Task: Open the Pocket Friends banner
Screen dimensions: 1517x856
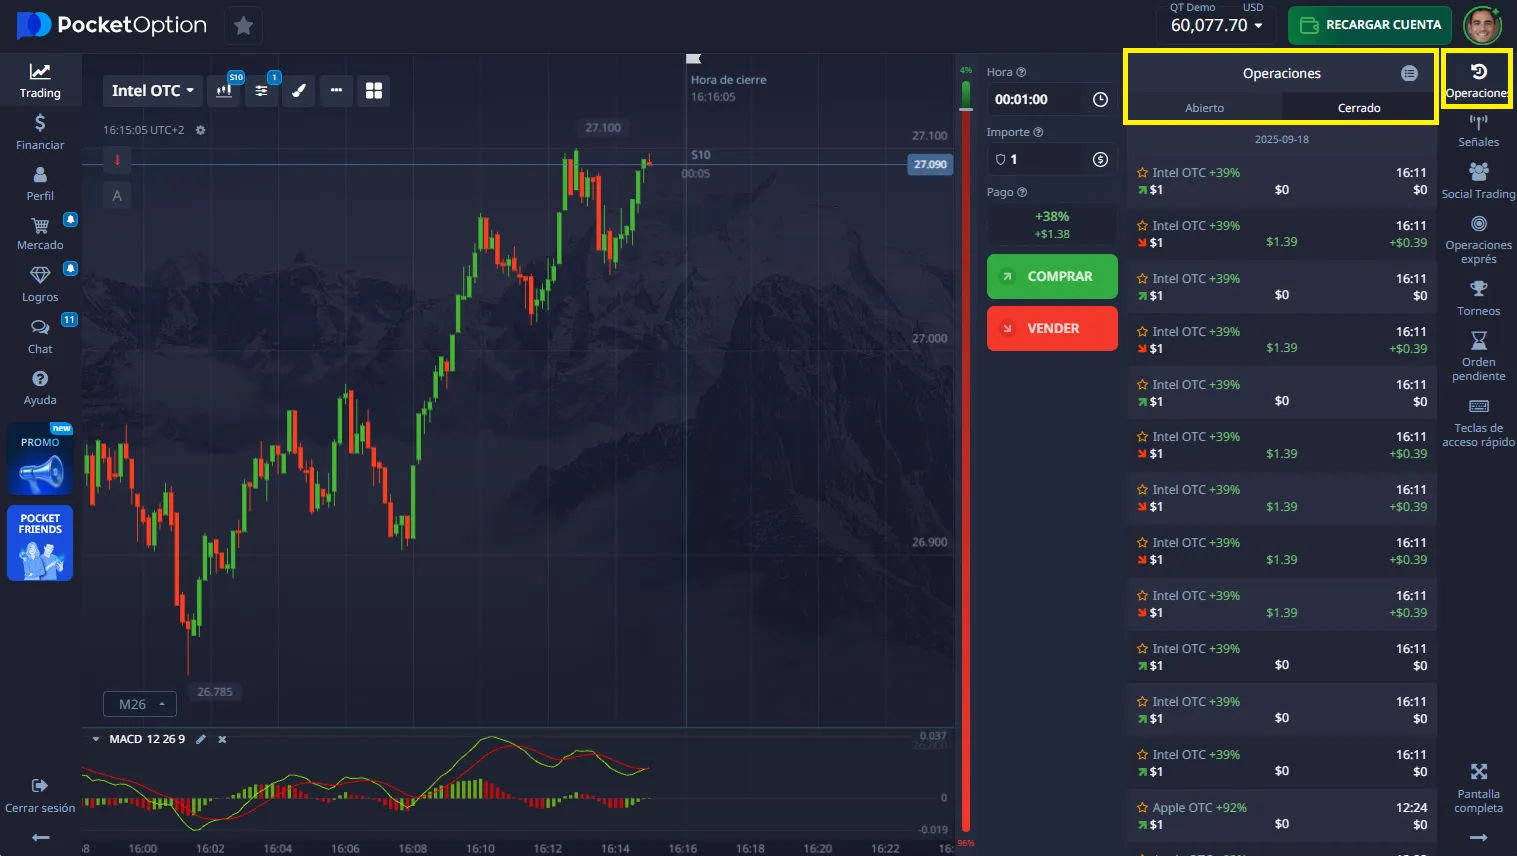Action: pos(40,544)
